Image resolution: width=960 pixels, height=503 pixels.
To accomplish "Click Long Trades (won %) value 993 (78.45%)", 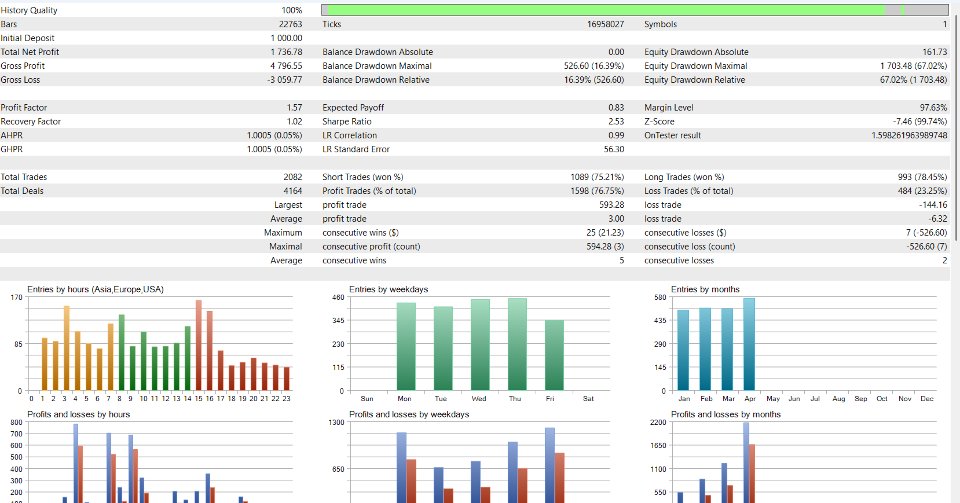I will 922,177.
